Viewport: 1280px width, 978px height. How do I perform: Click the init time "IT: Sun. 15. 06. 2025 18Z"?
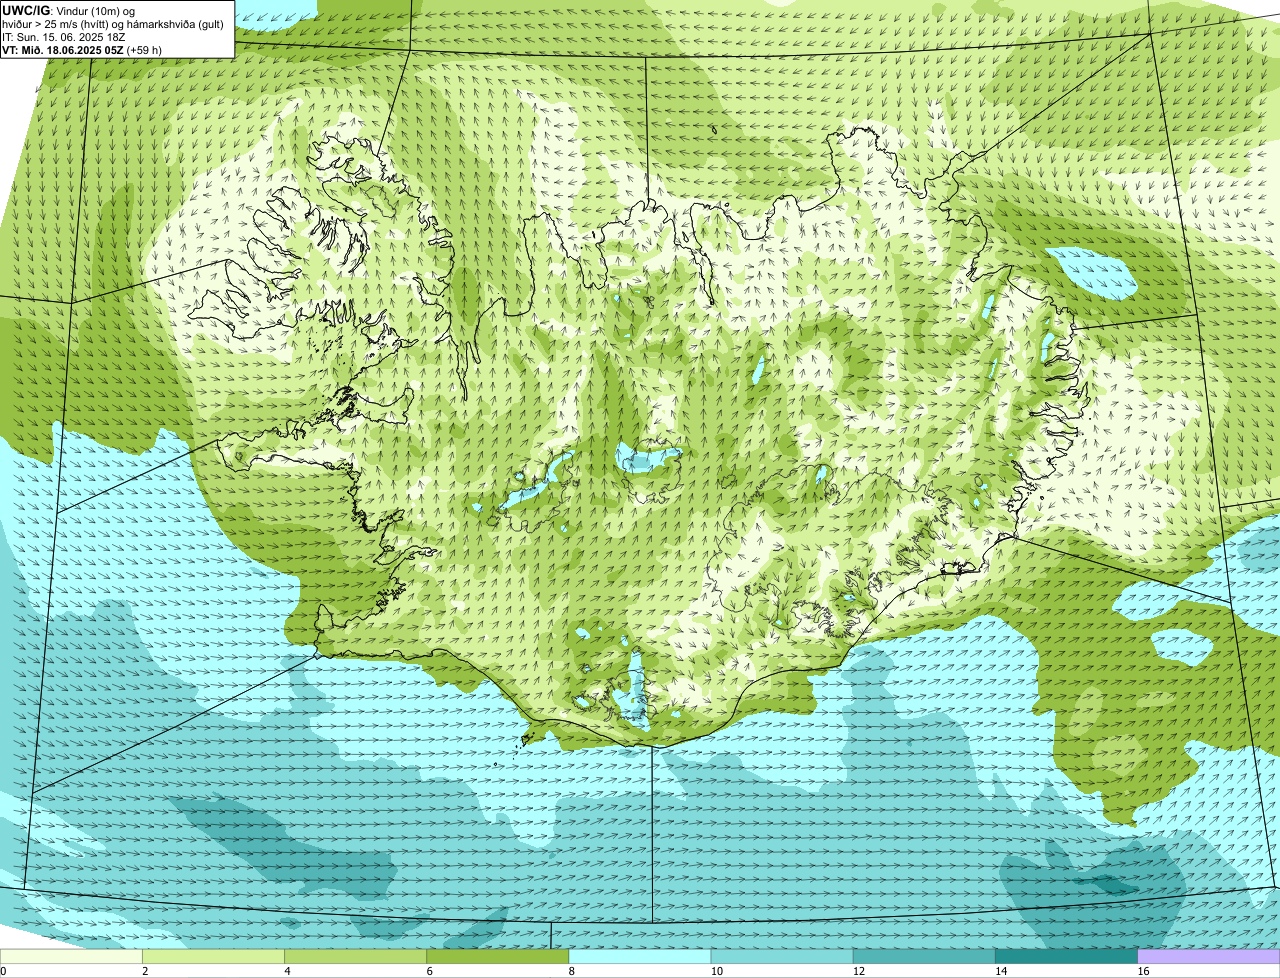pyautogui.click(x=63, y=37)
